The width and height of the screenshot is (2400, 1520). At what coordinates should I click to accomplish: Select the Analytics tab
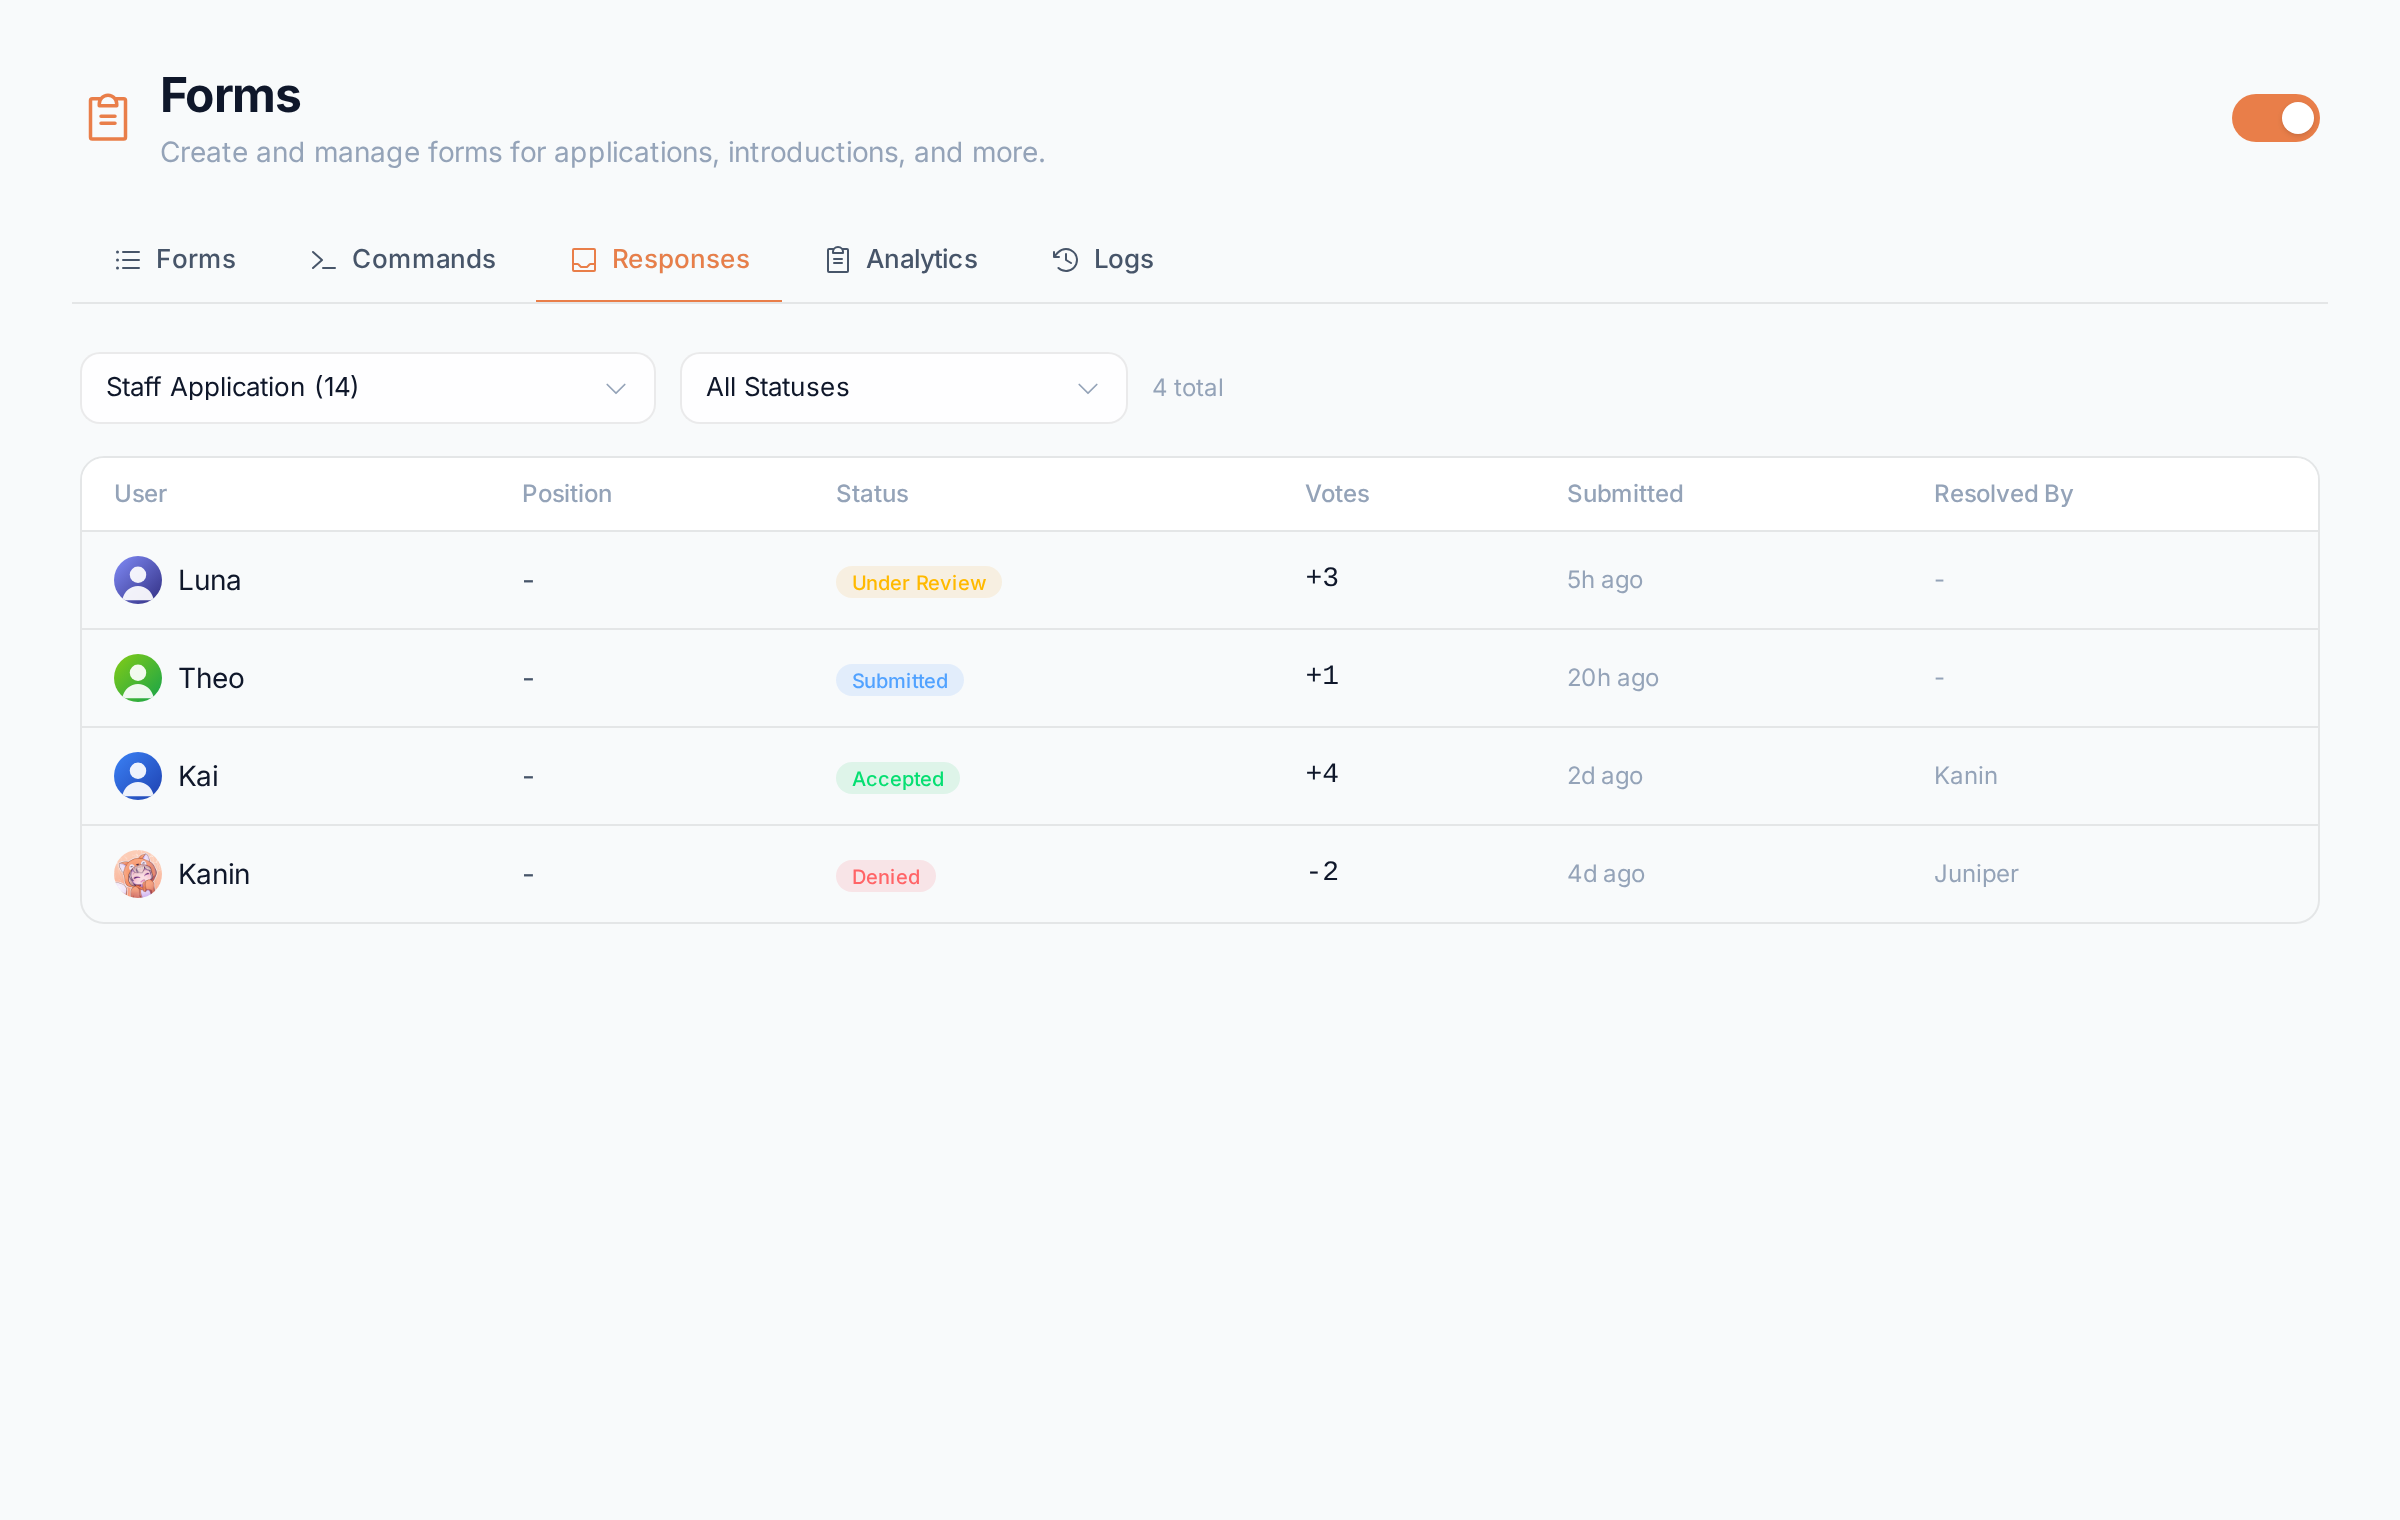pos(902,260)
